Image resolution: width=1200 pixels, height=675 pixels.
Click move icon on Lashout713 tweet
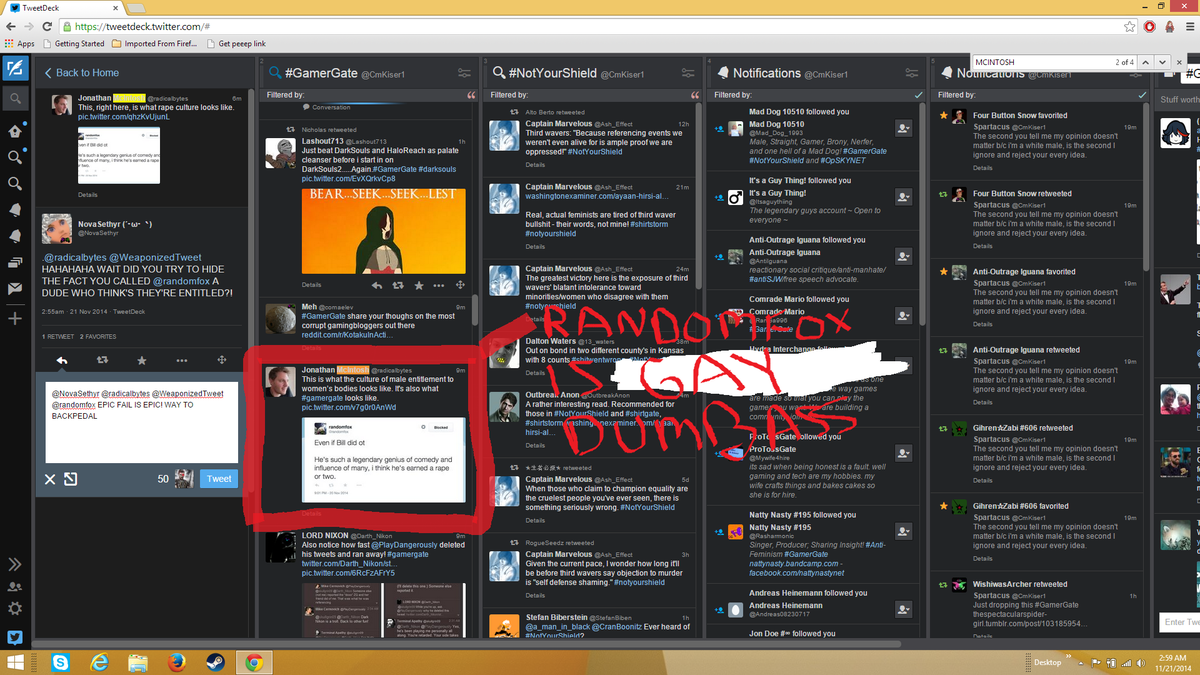(x=461, y=285)
